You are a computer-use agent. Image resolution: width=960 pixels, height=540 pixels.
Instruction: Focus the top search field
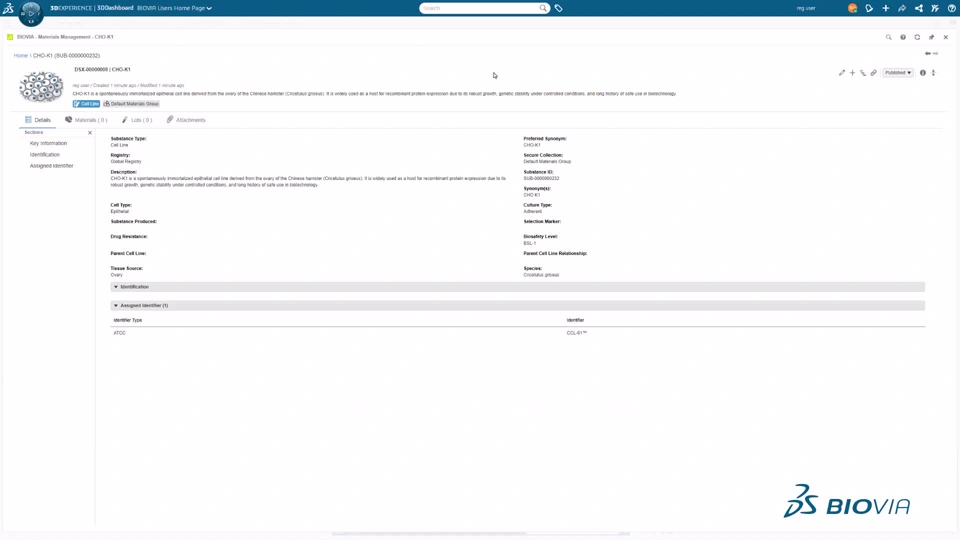coord(479,8)
